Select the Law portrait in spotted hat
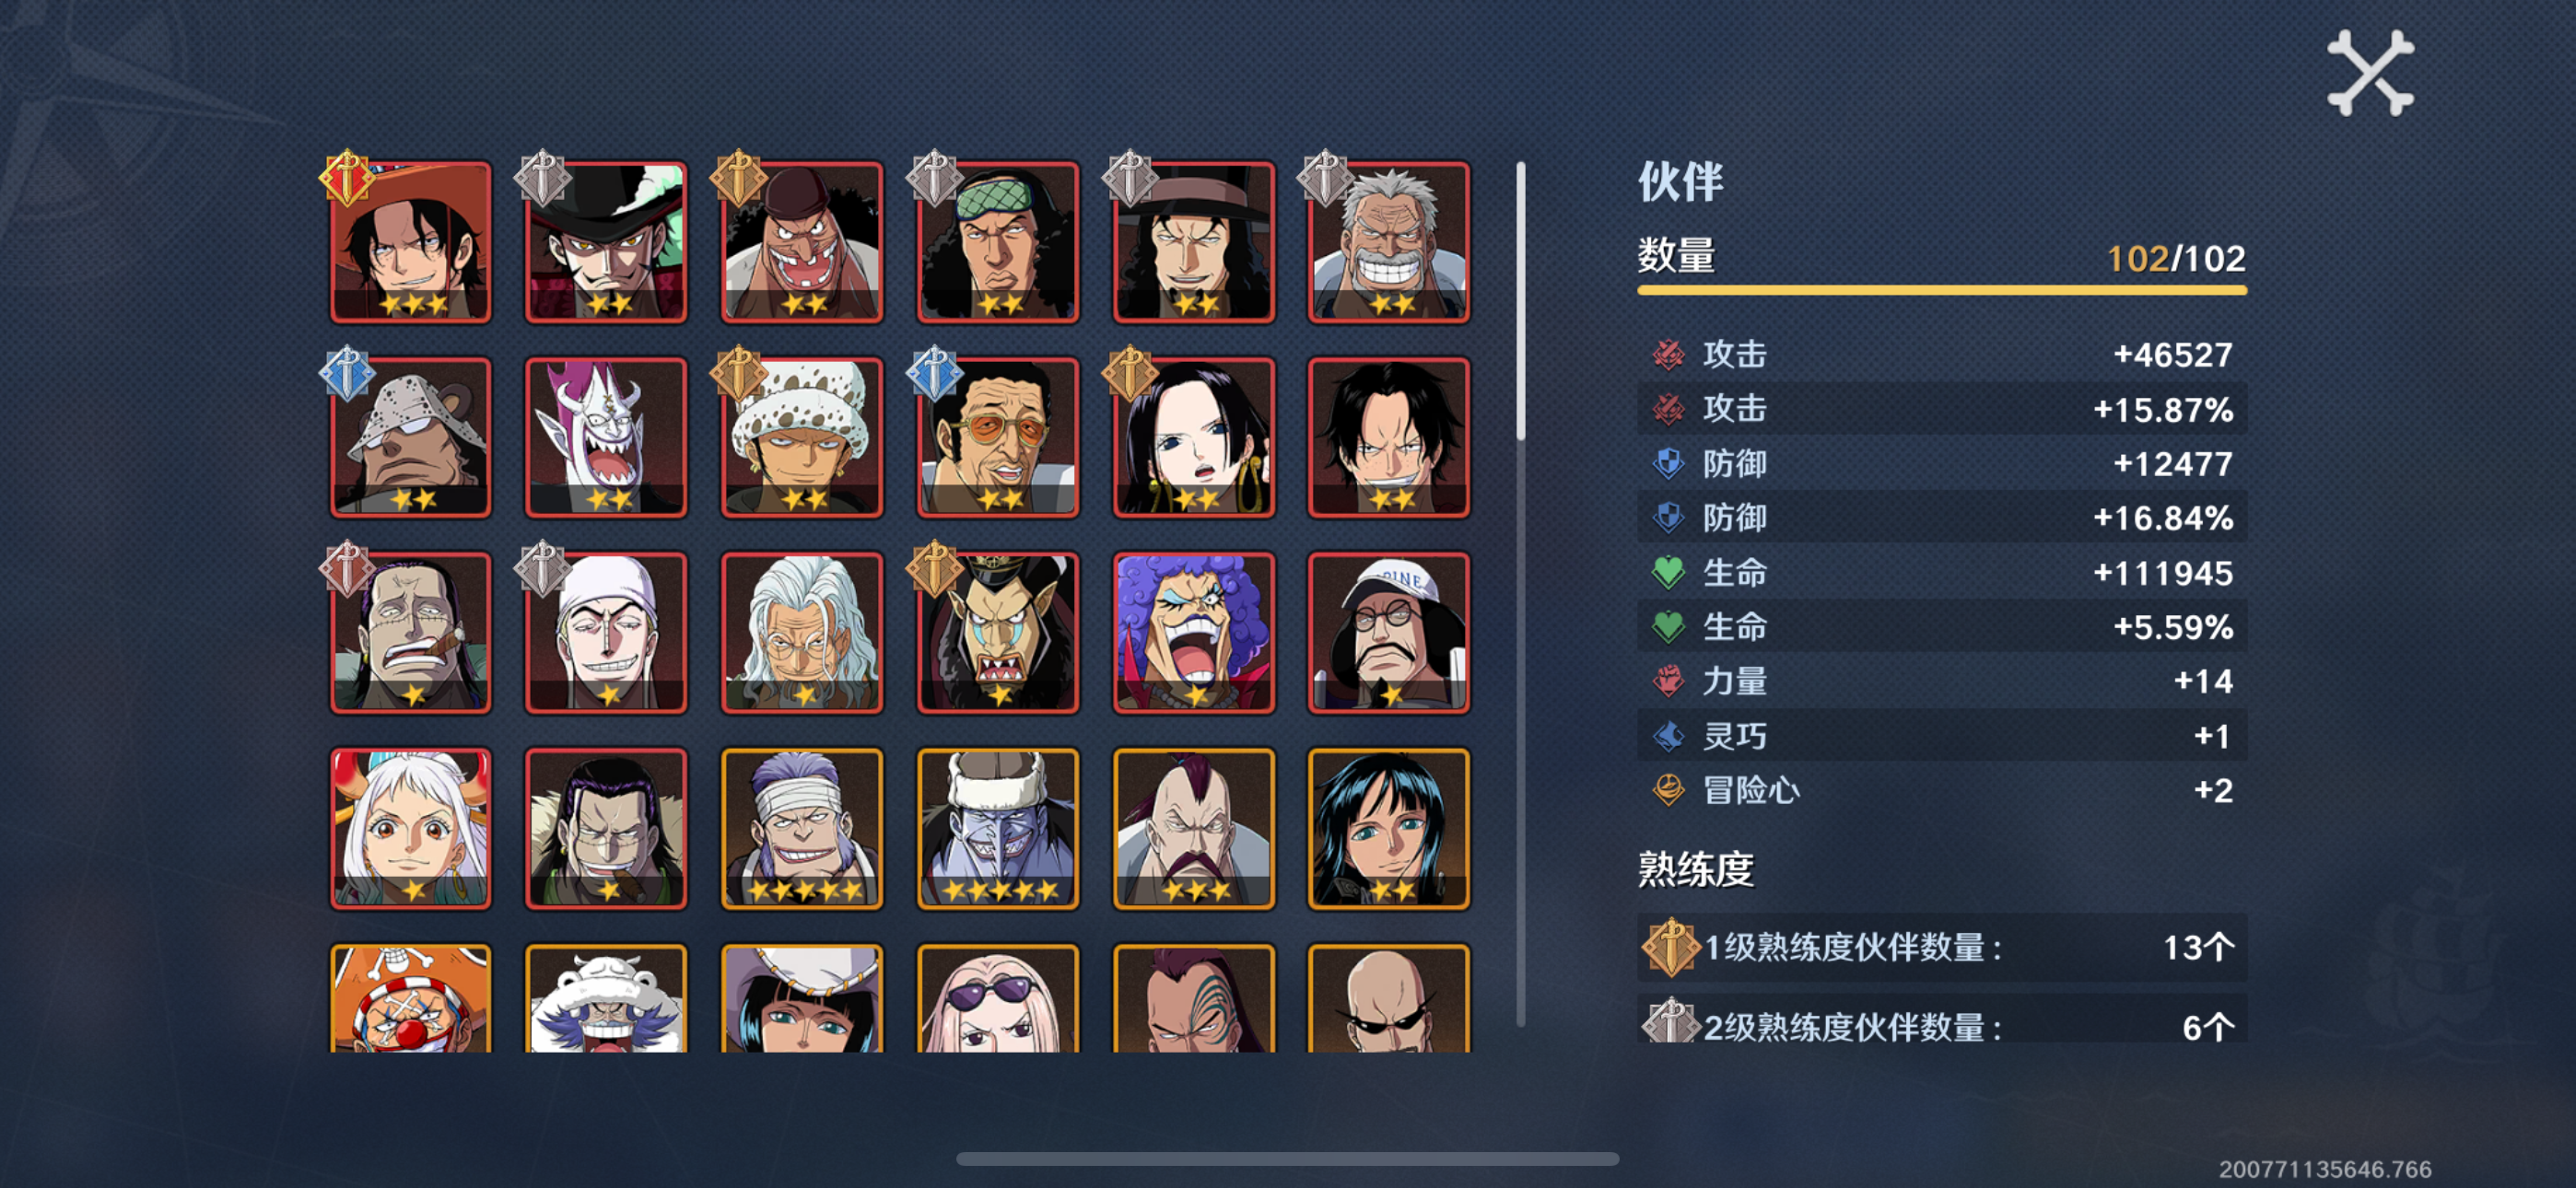Image resolution: width=2576 pixels, height=1188 pixels. [802, 437]
